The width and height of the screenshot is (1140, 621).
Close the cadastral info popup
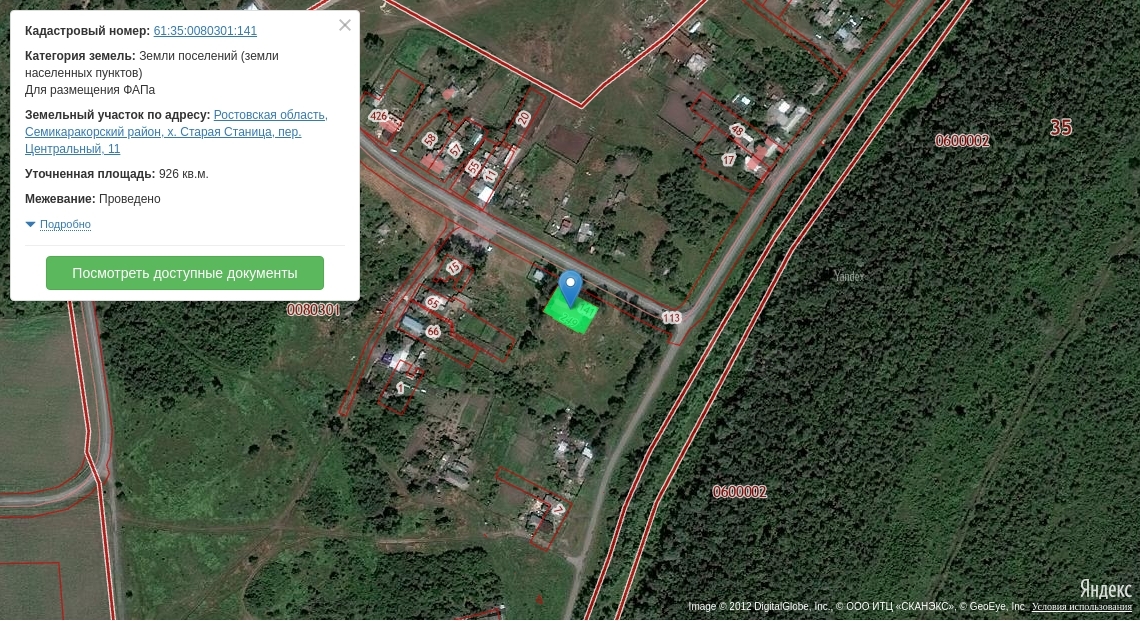345,26
